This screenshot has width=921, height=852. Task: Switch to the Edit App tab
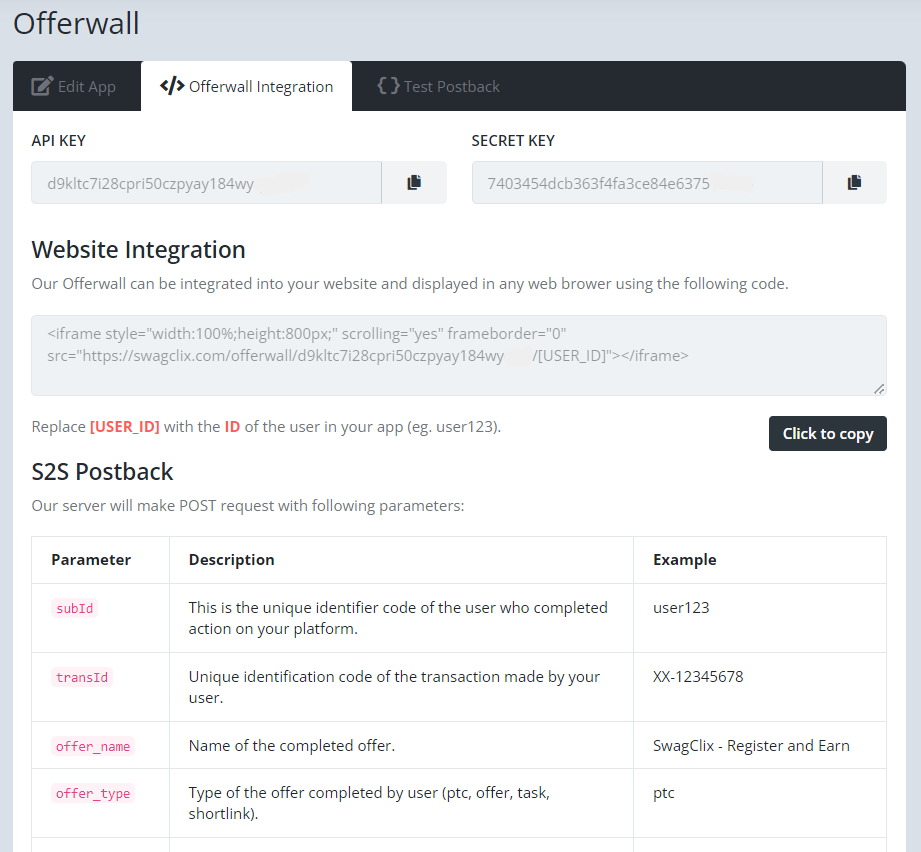pos(76,86)
